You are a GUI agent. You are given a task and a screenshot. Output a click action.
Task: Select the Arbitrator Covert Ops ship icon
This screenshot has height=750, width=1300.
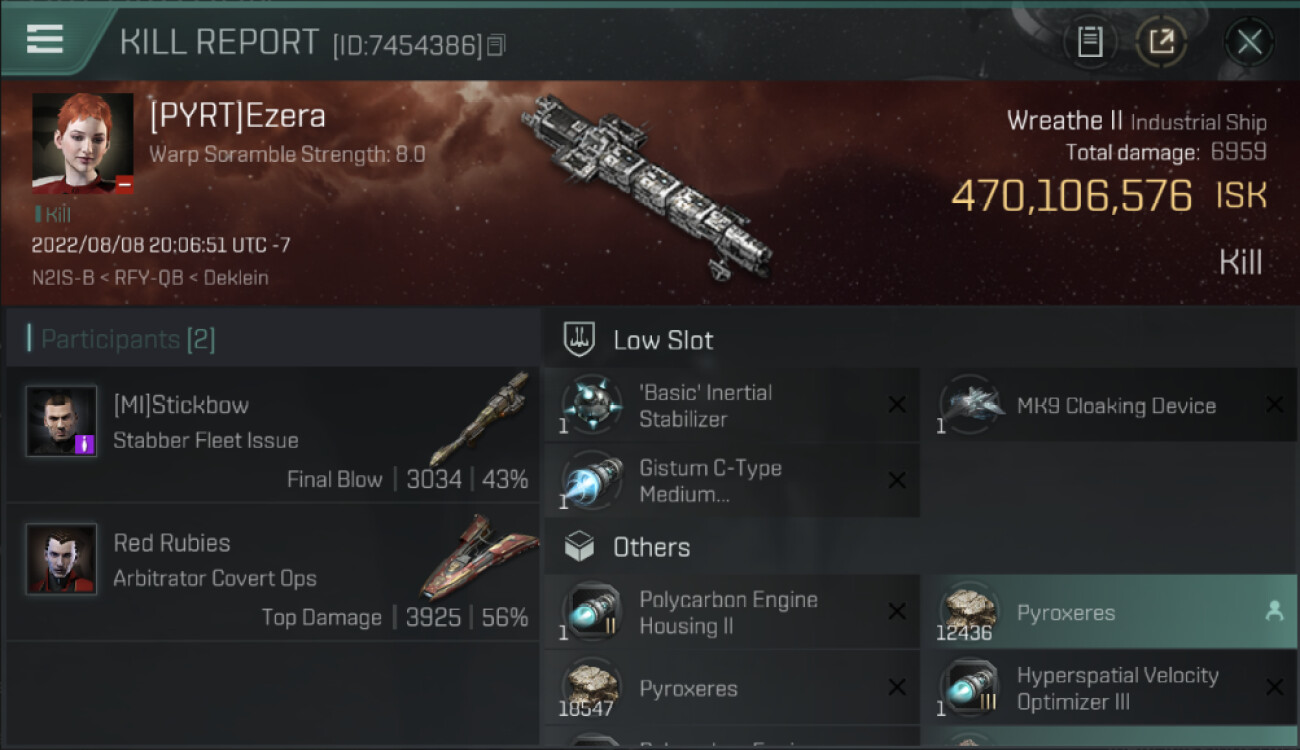click(466, 557)
